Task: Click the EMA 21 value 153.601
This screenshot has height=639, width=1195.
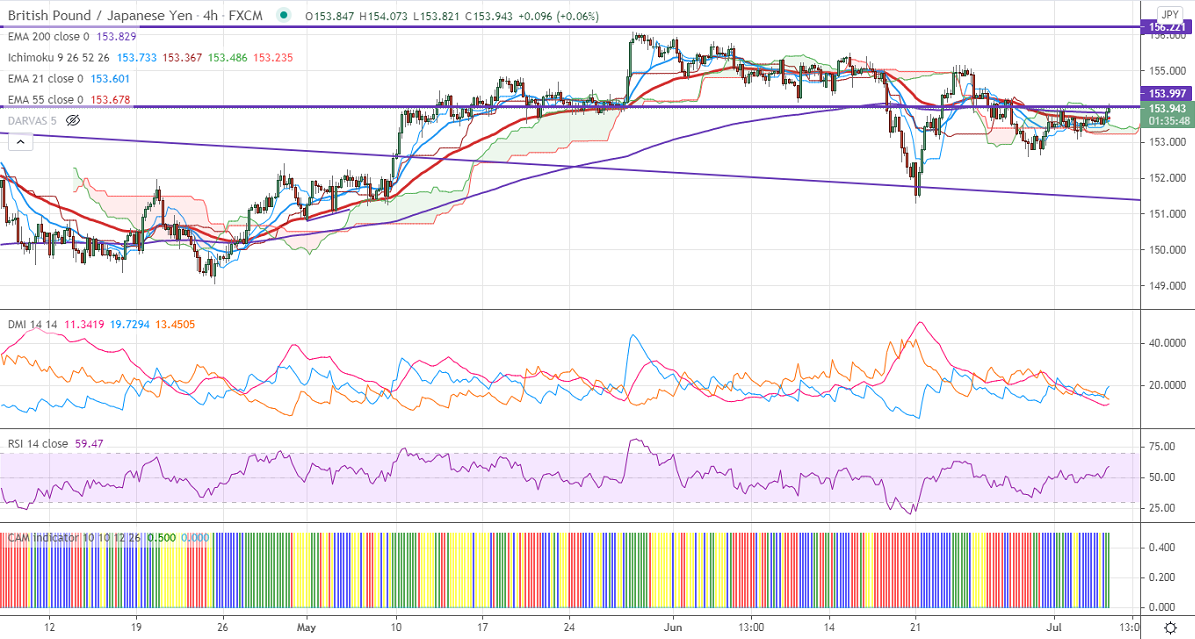Action: coord(110,79)
